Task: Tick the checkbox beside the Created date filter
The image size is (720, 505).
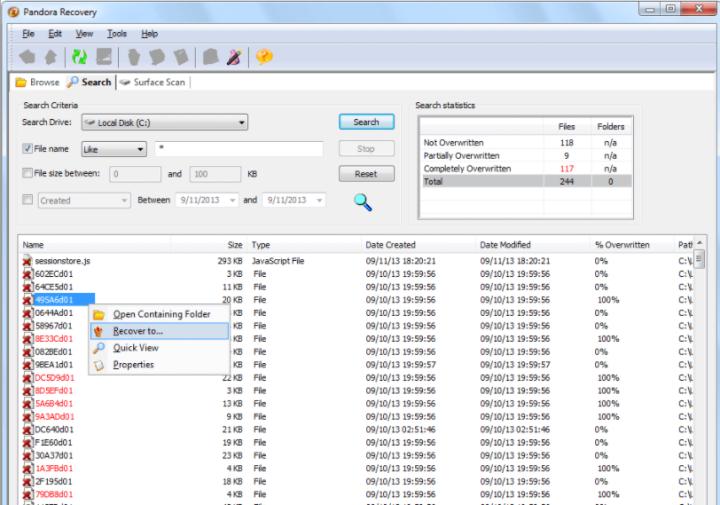Action: (x=27, y=200)
